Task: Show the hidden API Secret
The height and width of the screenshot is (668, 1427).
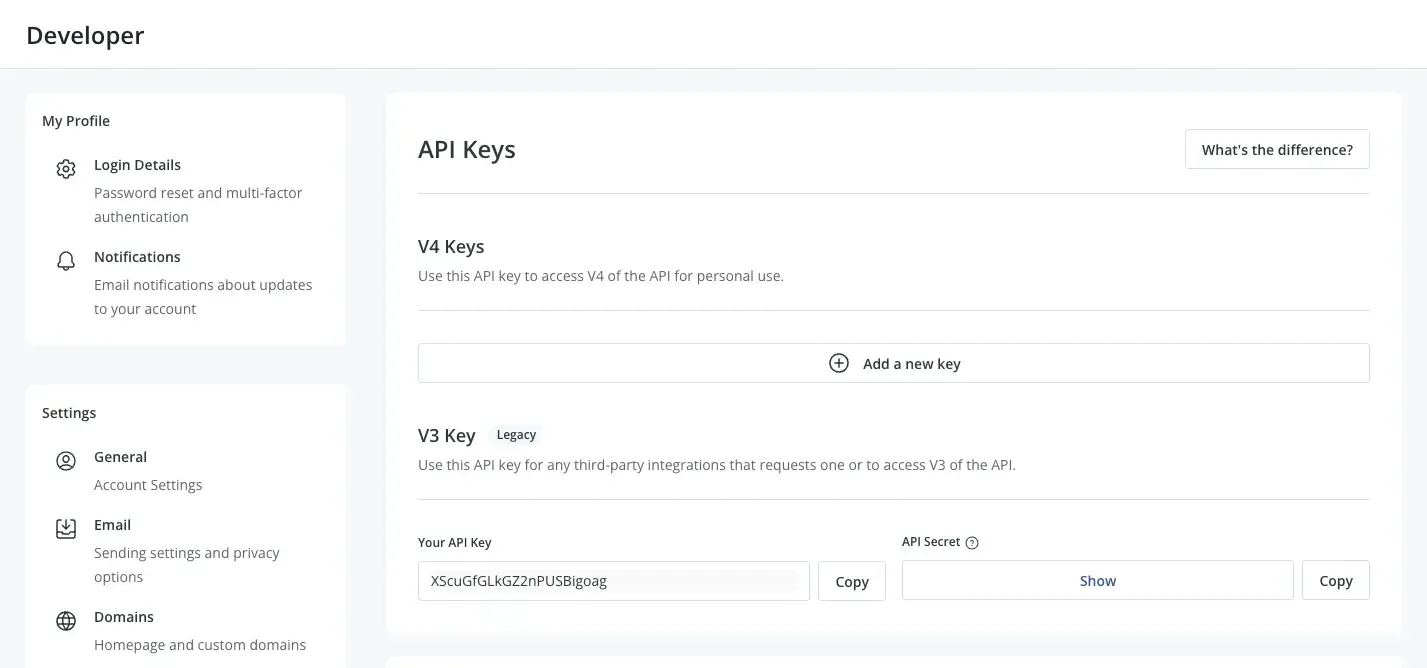Action: [1098, 581]
